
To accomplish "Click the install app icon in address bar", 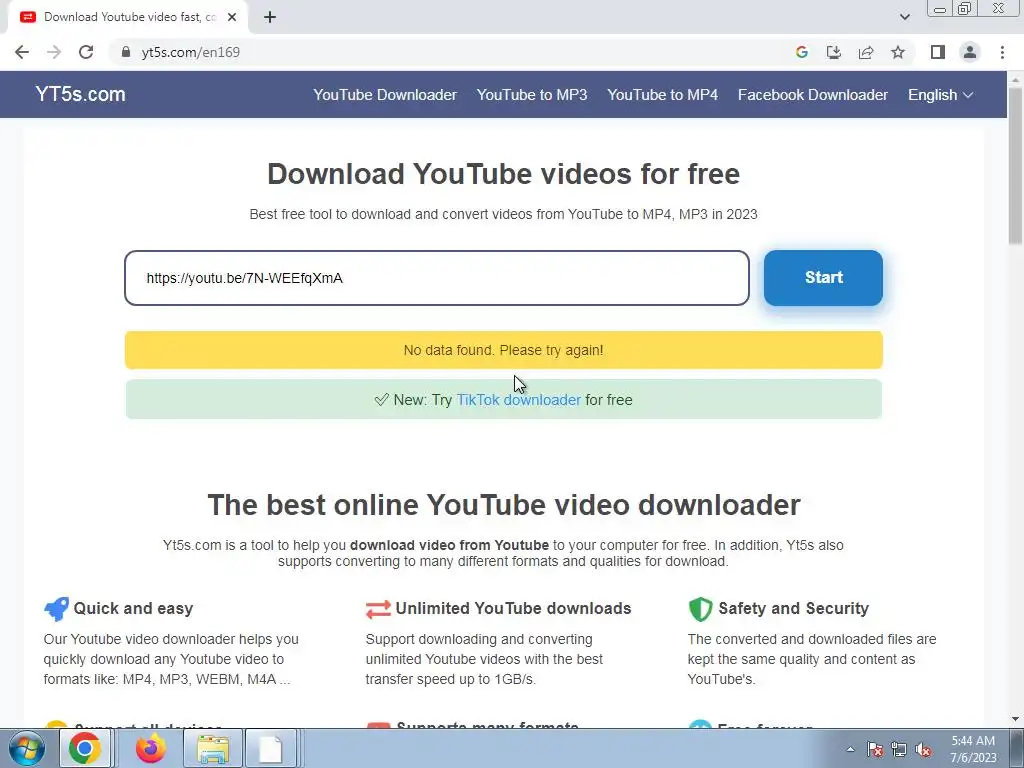I will [x=834, y=52].
